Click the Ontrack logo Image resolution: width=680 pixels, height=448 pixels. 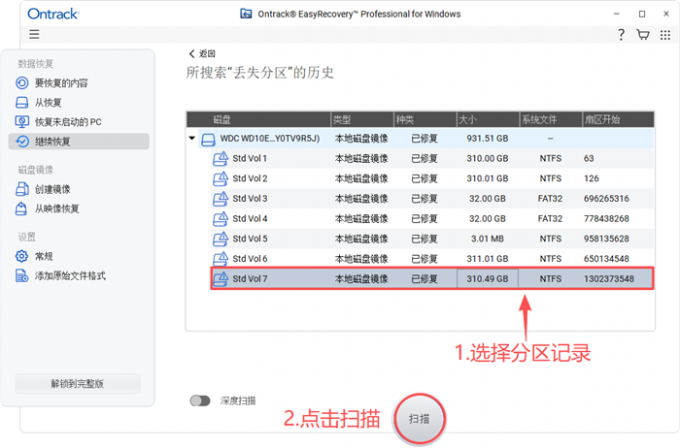click(x=53, y=14)
